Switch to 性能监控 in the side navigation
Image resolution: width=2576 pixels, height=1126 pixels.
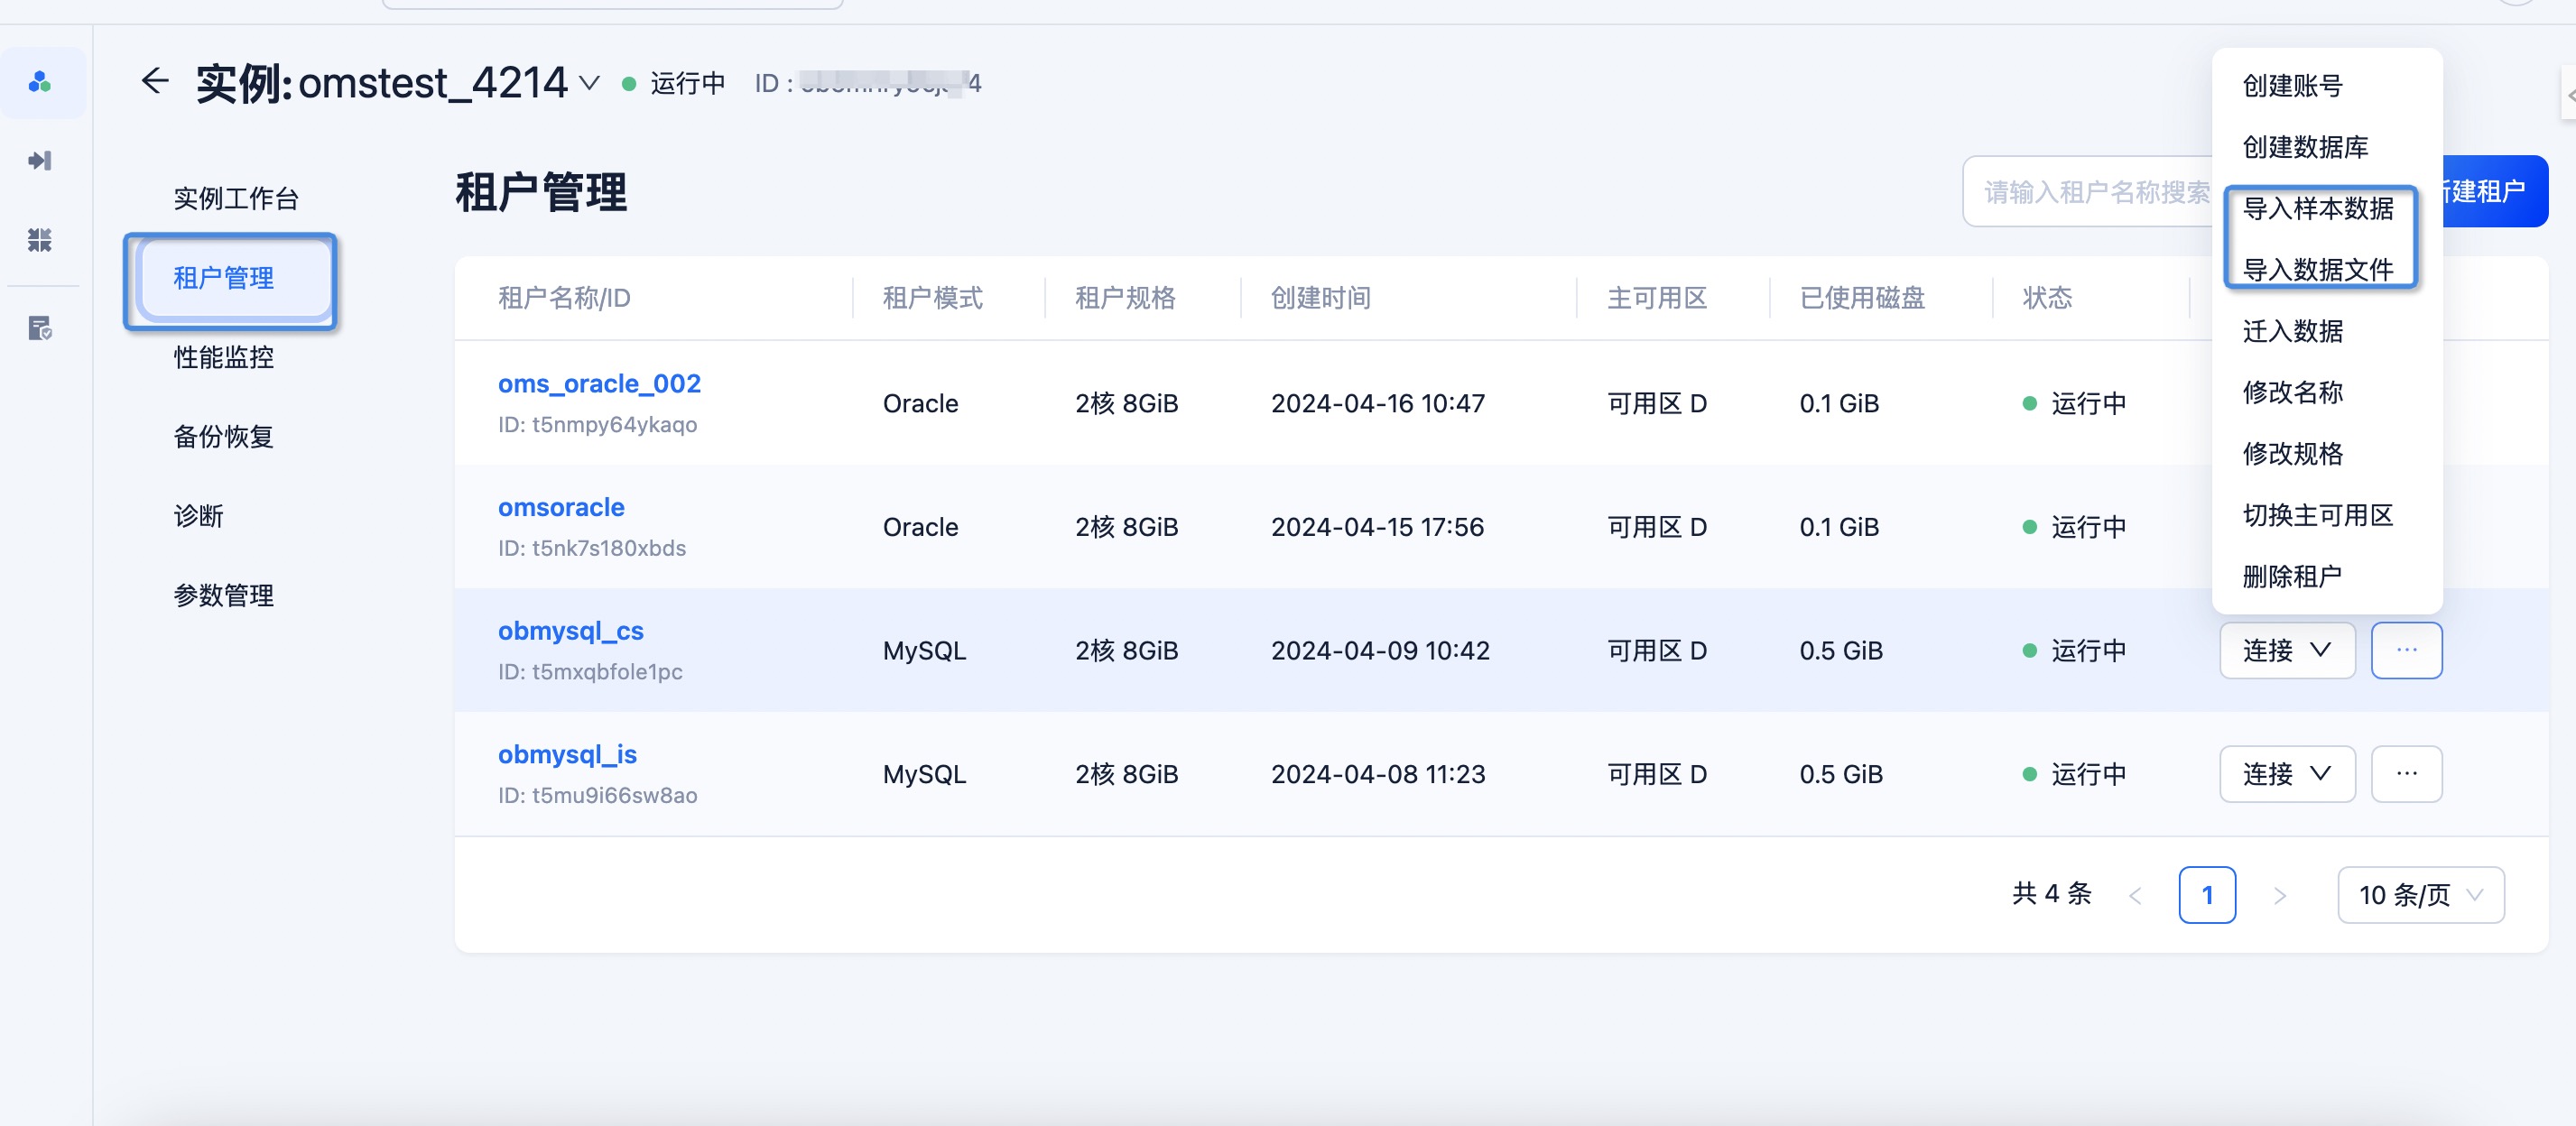pyautogui.click(x=223, y=357)
